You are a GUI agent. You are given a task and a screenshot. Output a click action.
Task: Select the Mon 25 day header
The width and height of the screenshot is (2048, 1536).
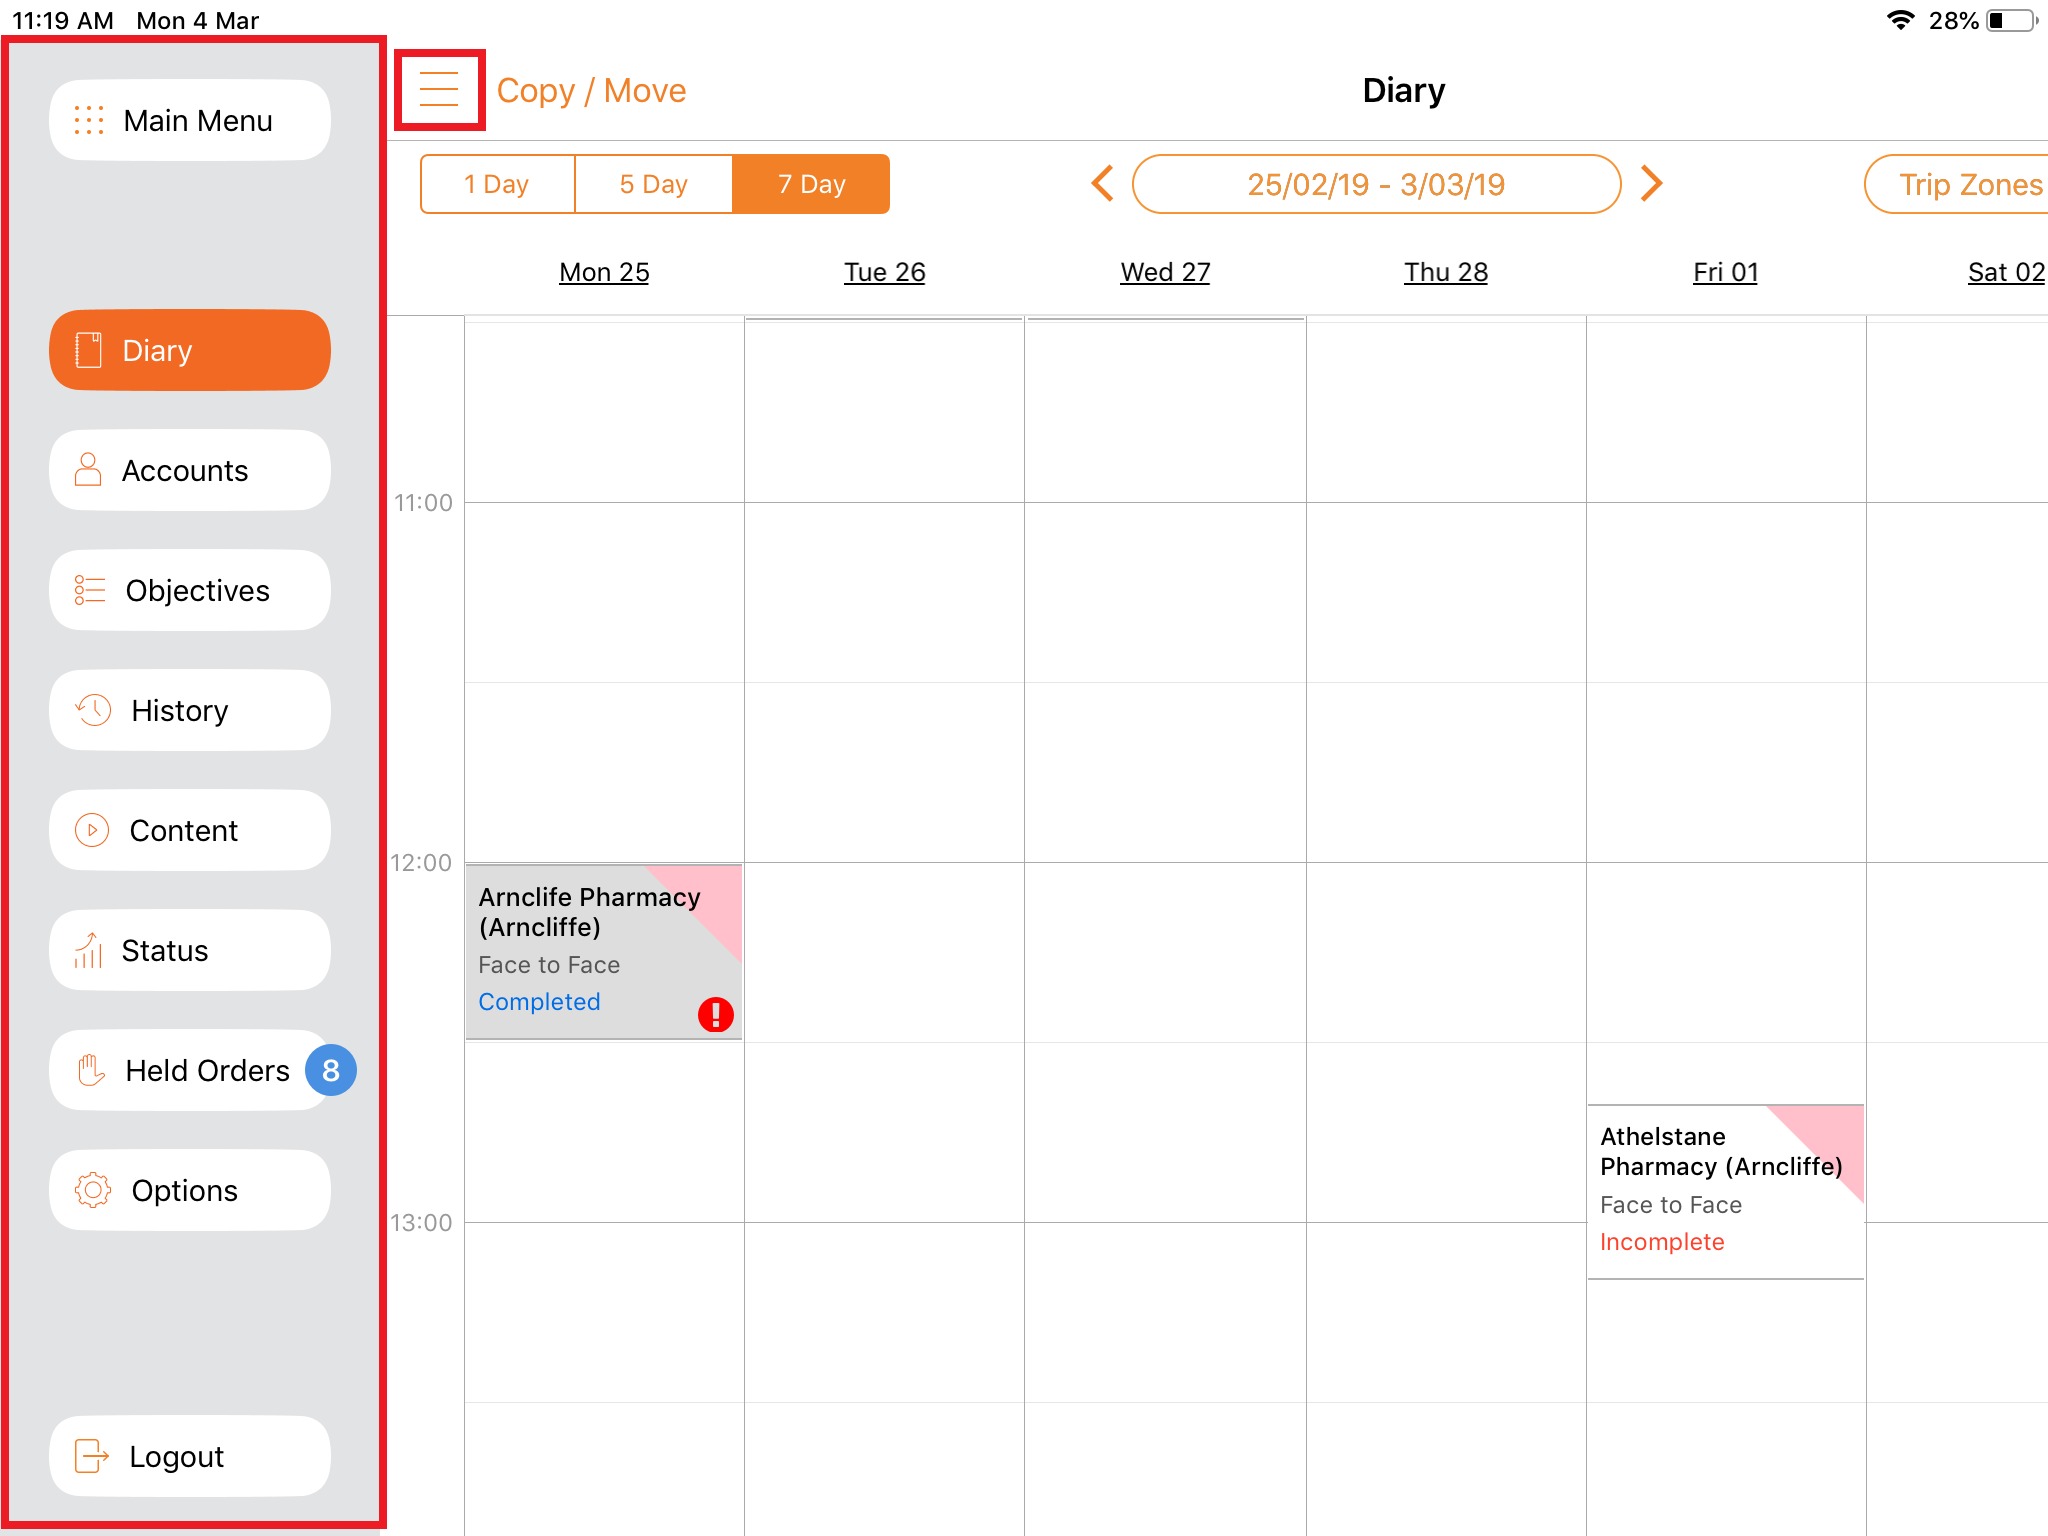(x=604, y=272)
